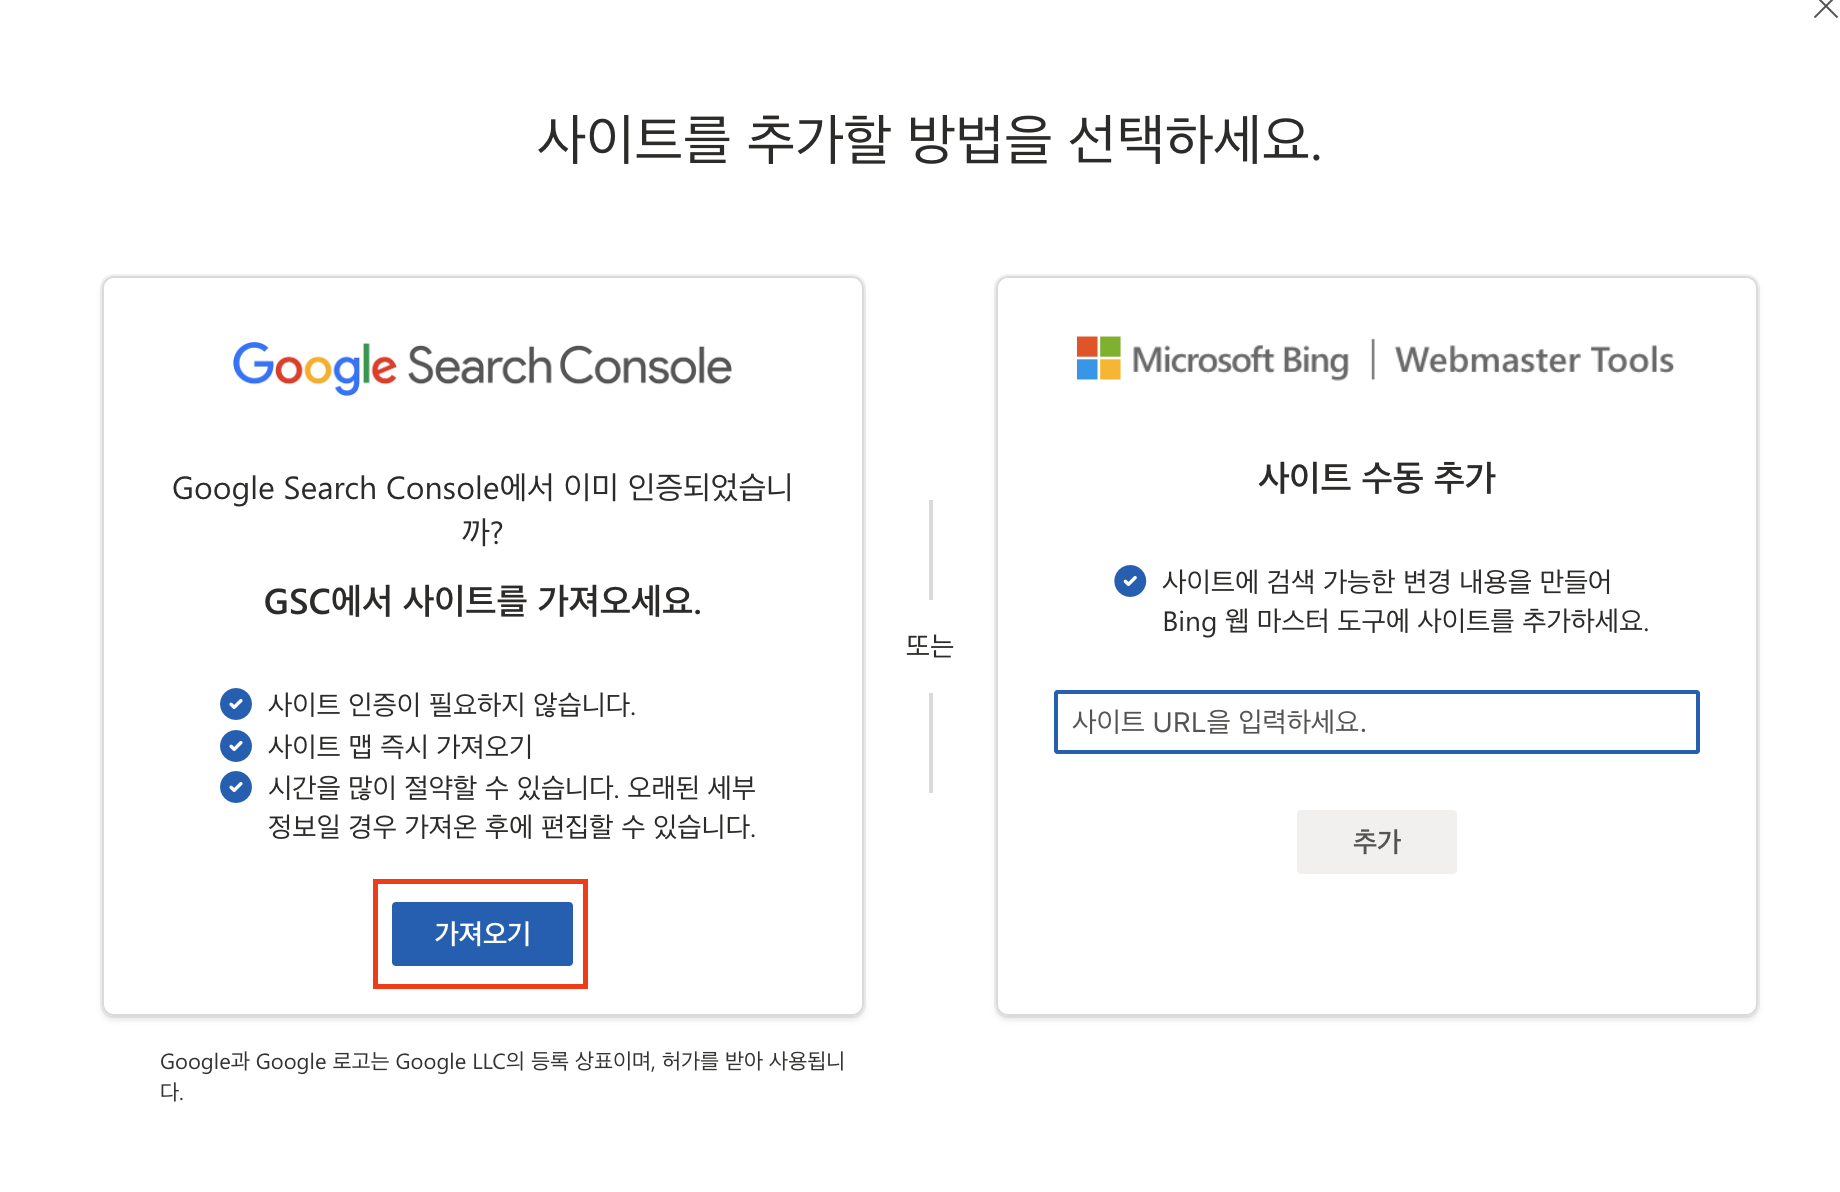Click the 이미 인증되었습니까 question text
The image size is (1840, 1192).
point(482,508)
